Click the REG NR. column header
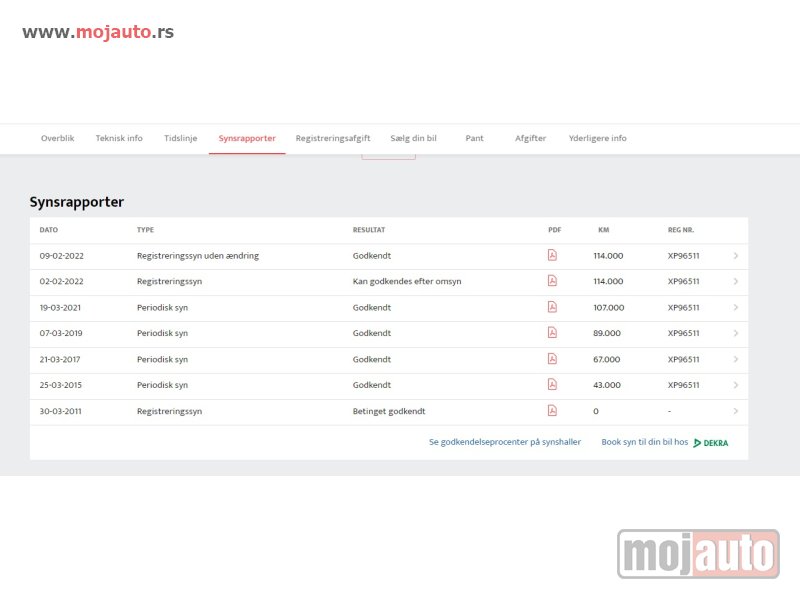The width and height of the screenshot is (800, 600). pos(681,230)
